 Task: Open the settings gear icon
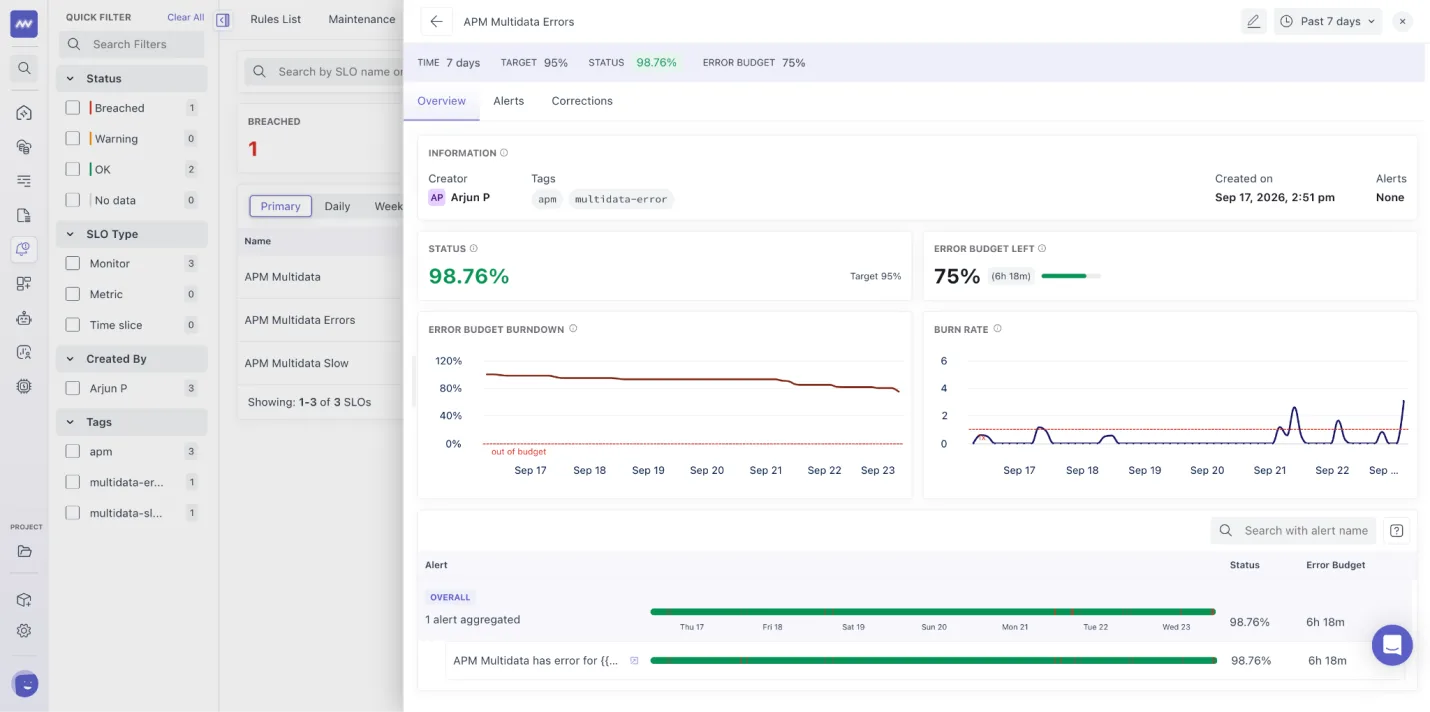point(24,631)
